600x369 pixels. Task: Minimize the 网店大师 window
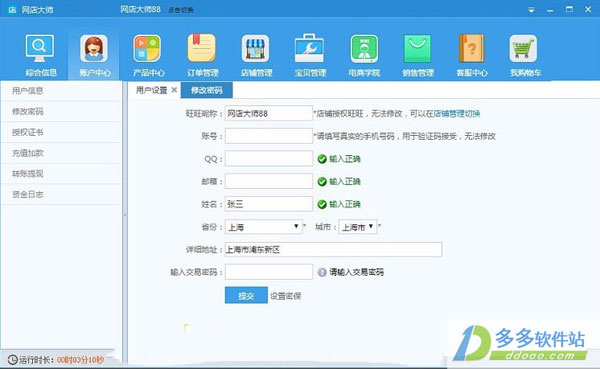[550, 10]
